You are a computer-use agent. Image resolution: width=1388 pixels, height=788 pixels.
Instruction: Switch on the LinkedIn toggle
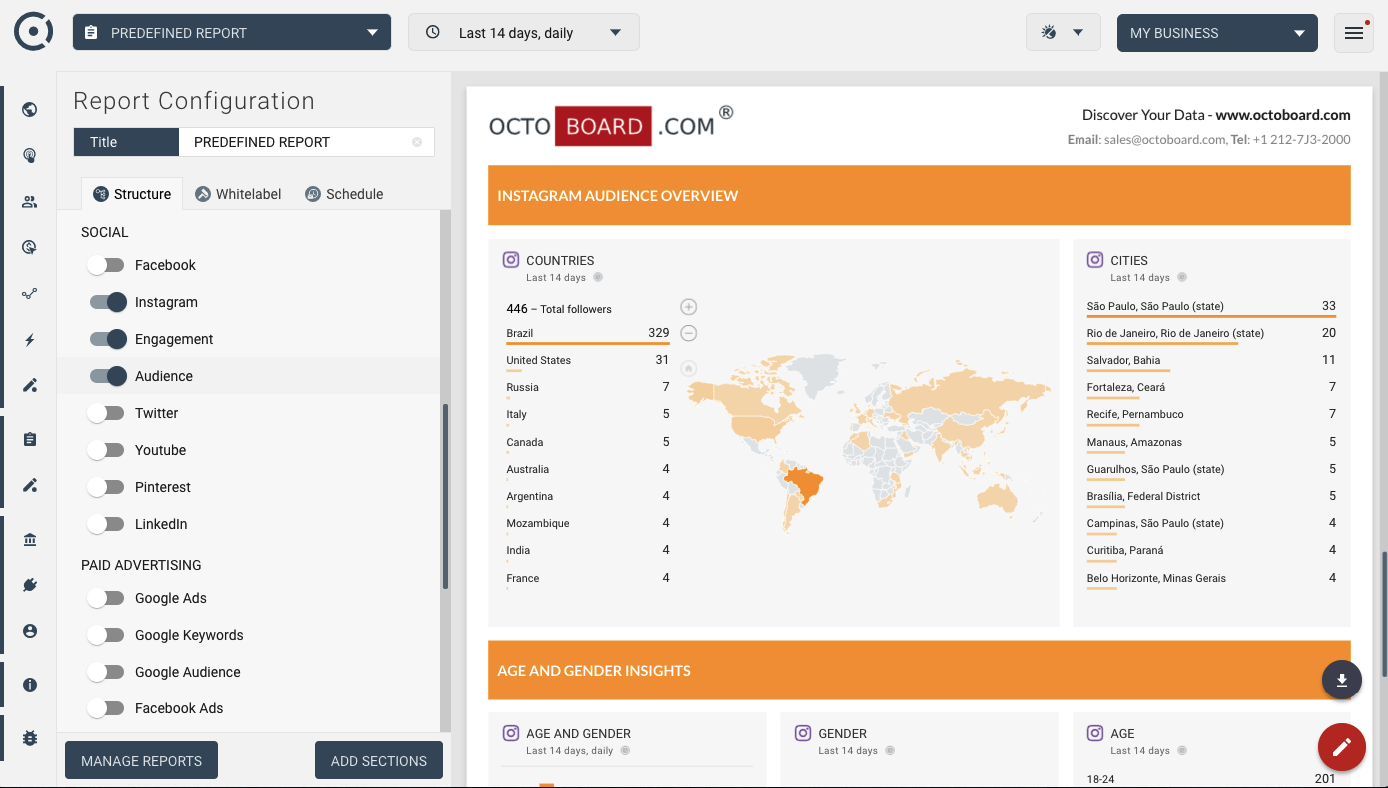point(106,524)
